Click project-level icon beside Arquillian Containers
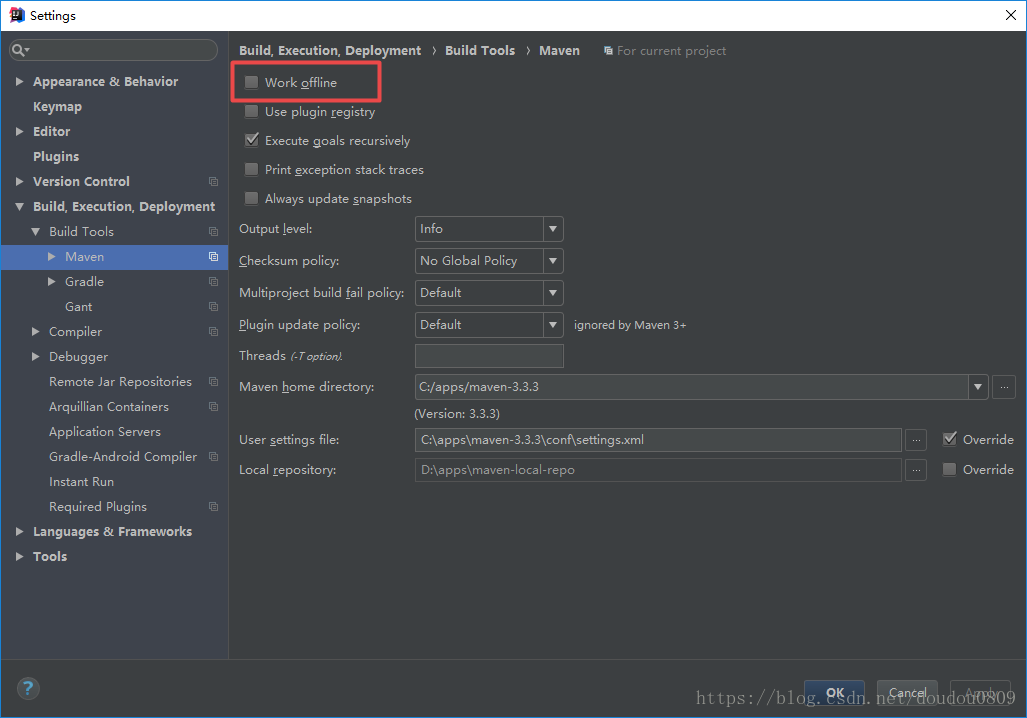The width and height of the screenshot is (1027, 718). click(x=213, y=407)
